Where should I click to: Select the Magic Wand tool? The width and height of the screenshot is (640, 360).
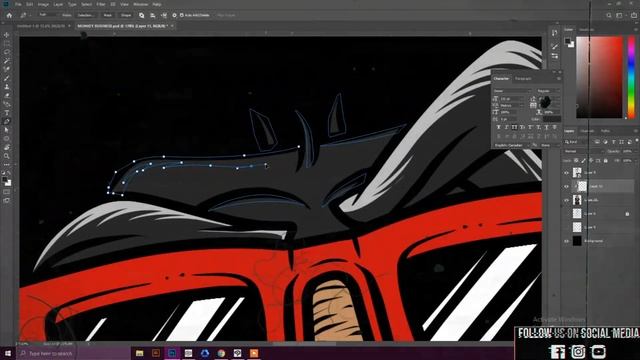click(7, 61)
